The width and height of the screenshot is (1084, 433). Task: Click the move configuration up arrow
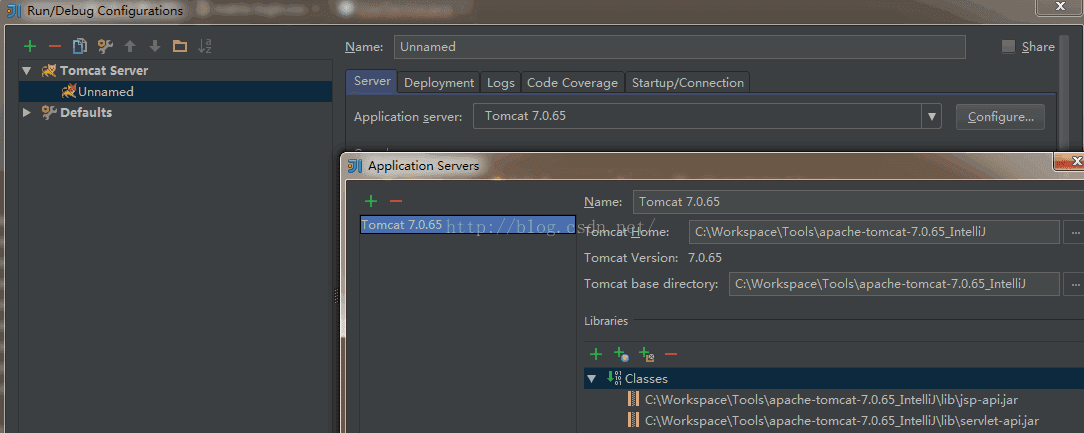coord(130,46)
